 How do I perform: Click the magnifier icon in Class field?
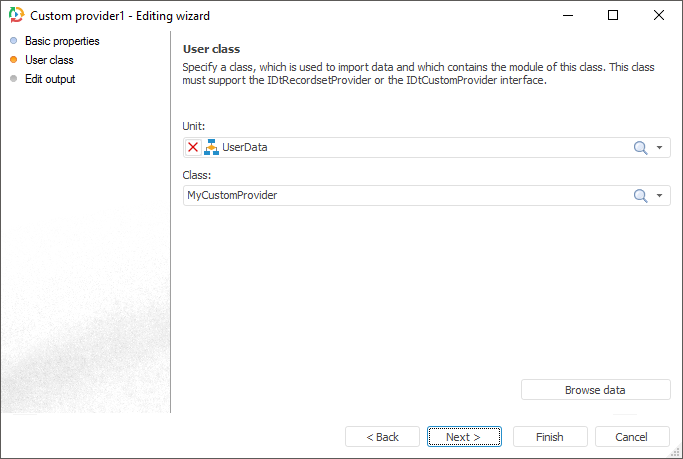coord(641,196)
